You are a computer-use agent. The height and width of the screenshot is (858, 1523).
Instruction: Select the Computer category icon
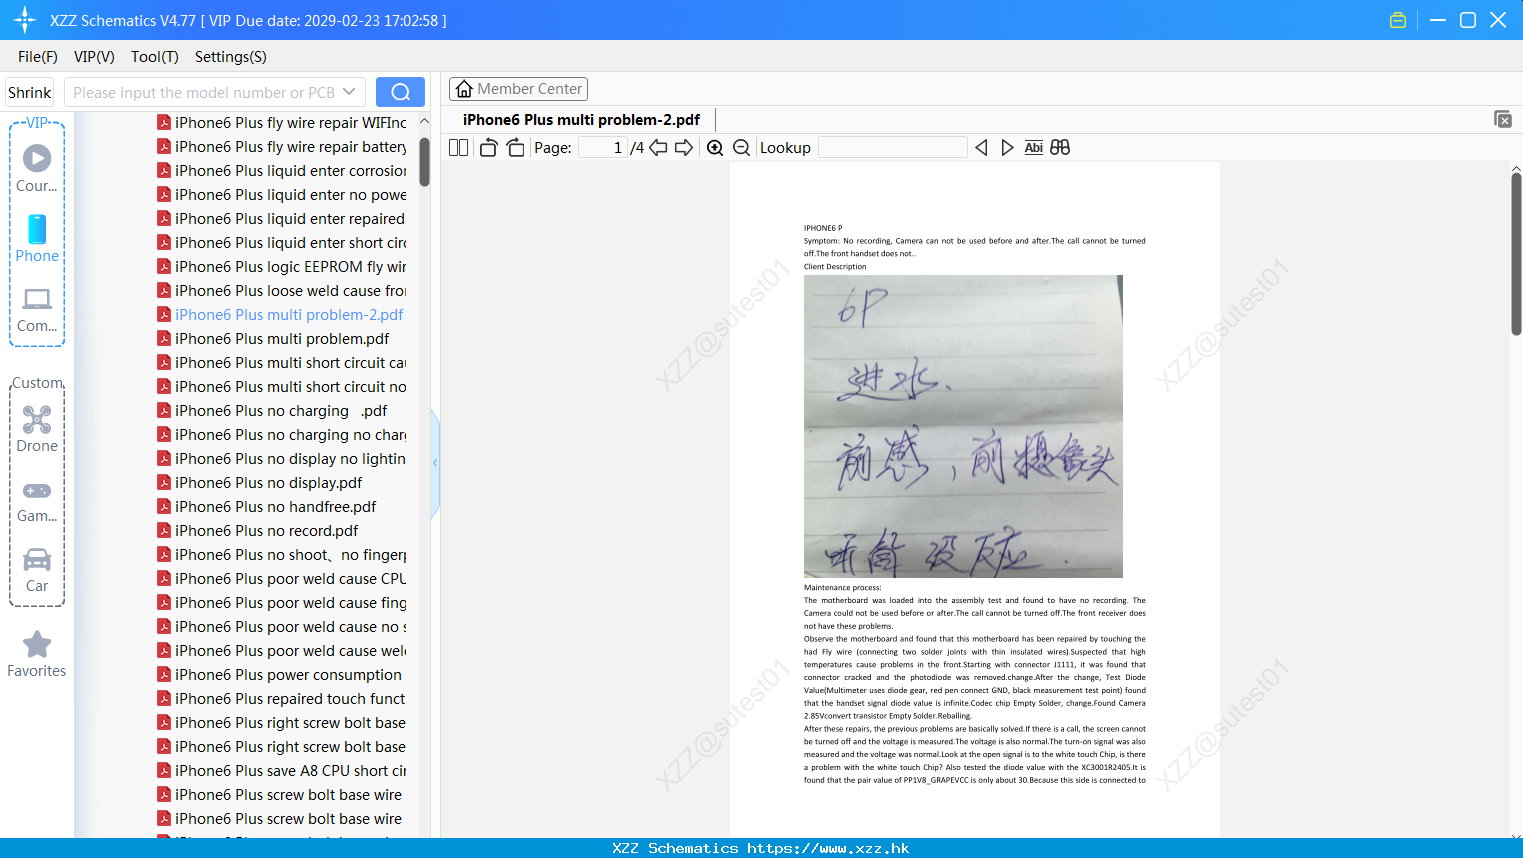click(37, 310)
